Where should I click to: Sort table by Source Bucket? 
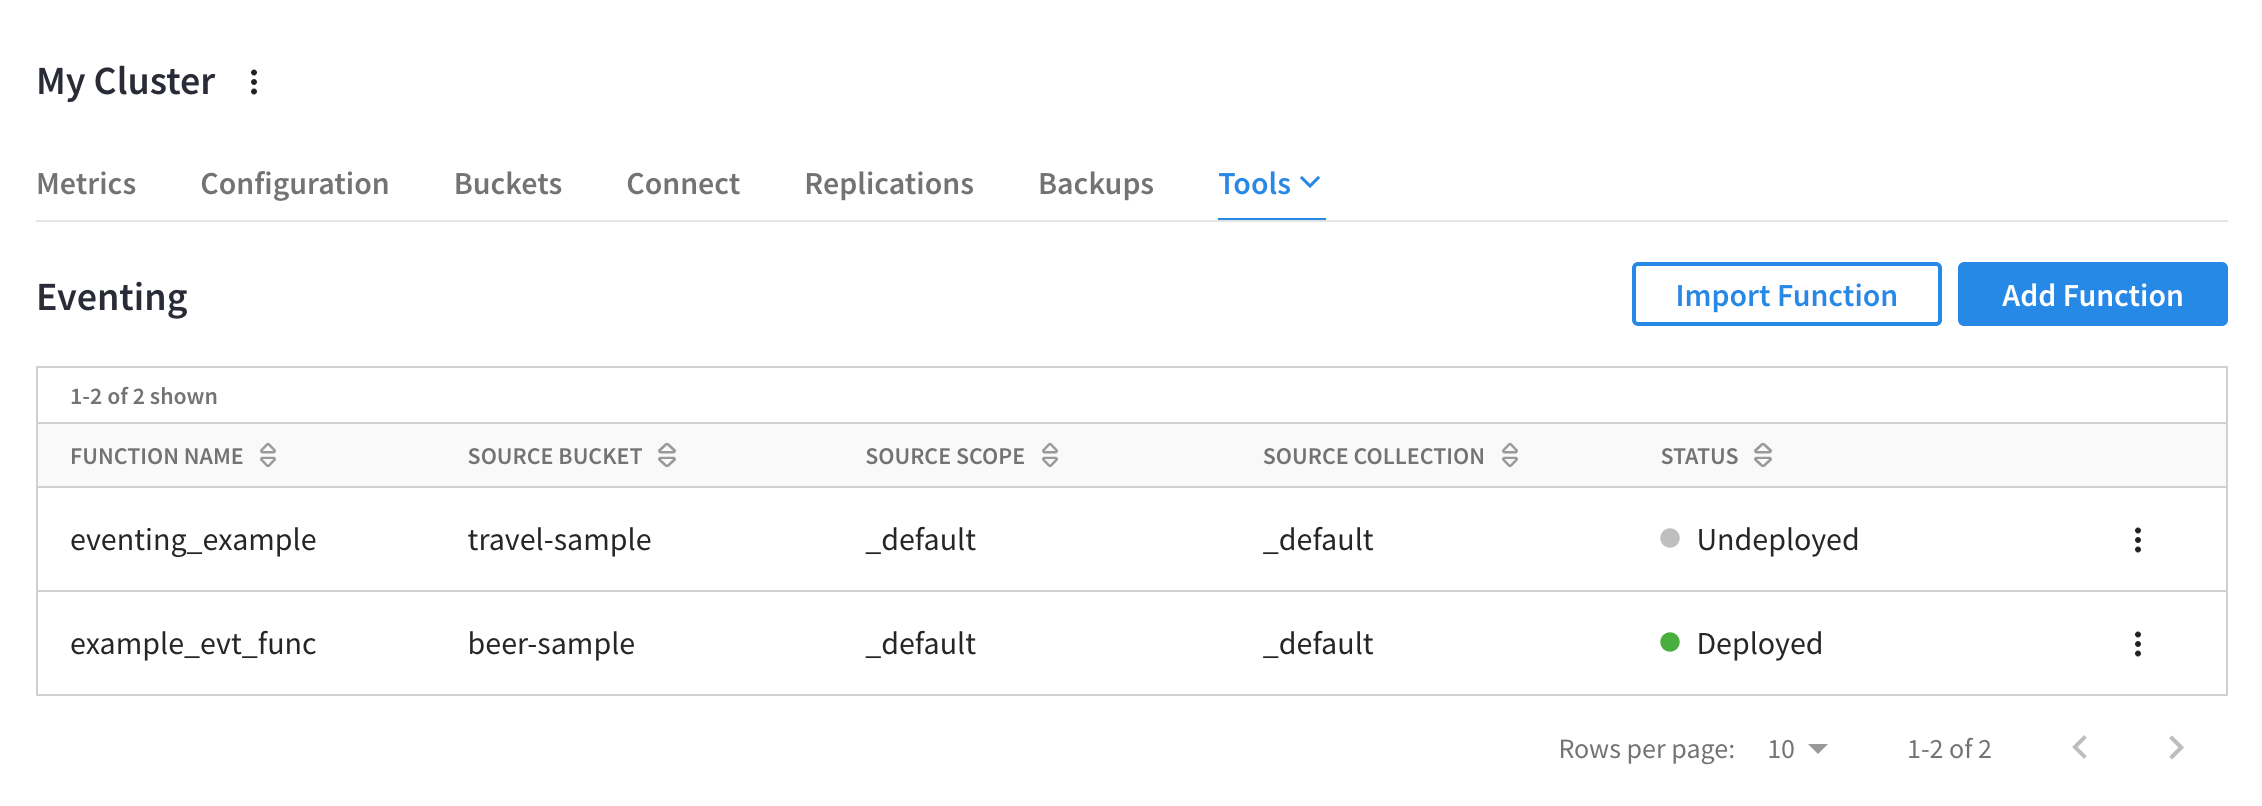667,456
